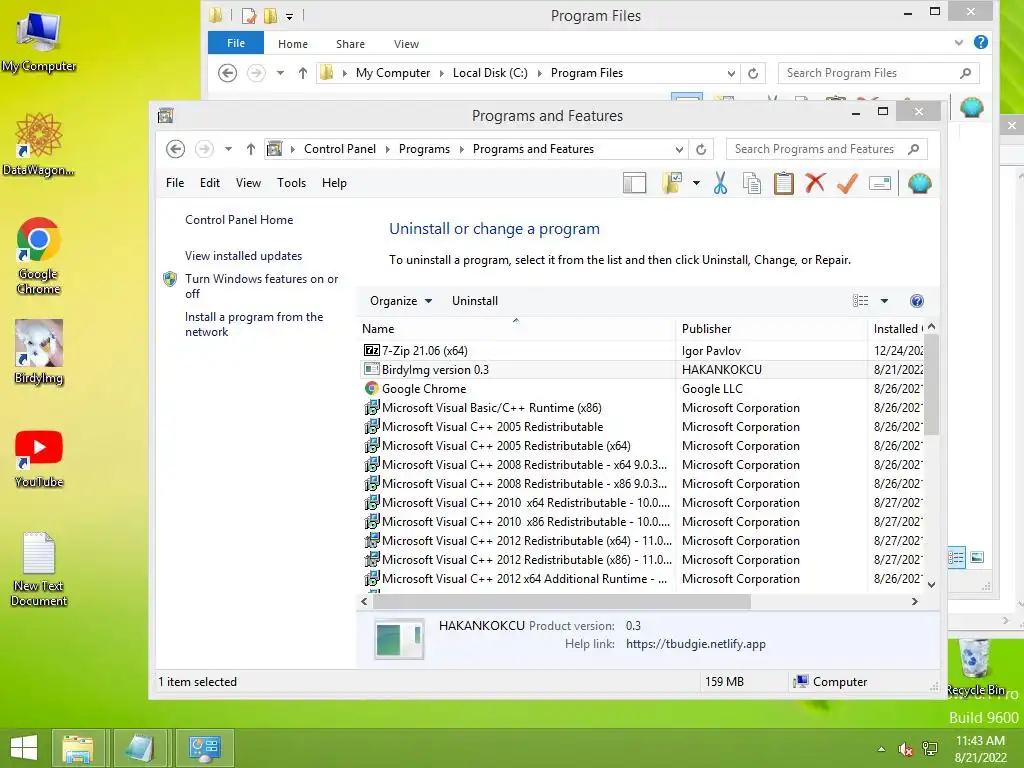Click the blue help icon beside view options
The width and height of the screenshot is (1024, 768).
point(916,301)
